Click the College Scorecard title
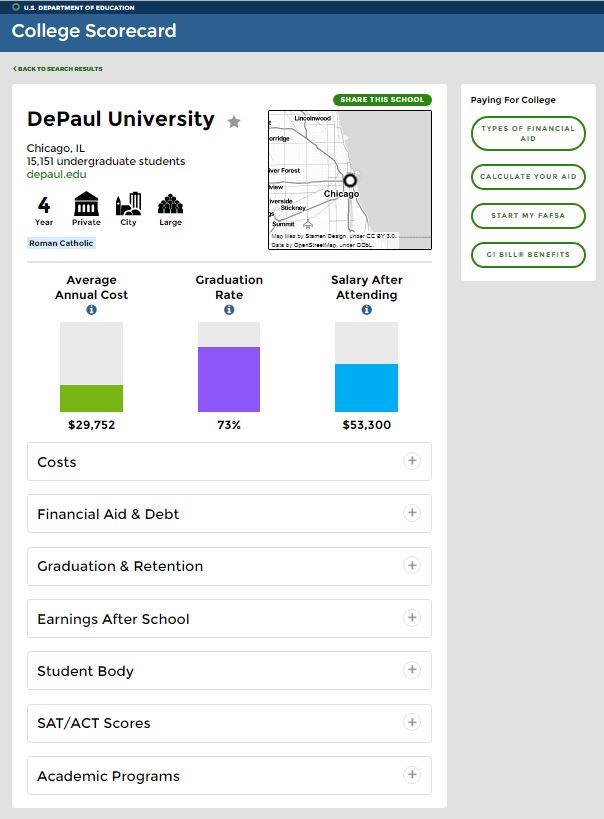Image resolution: width=604 pixels, height=819 pixels. tap(94, 31)
